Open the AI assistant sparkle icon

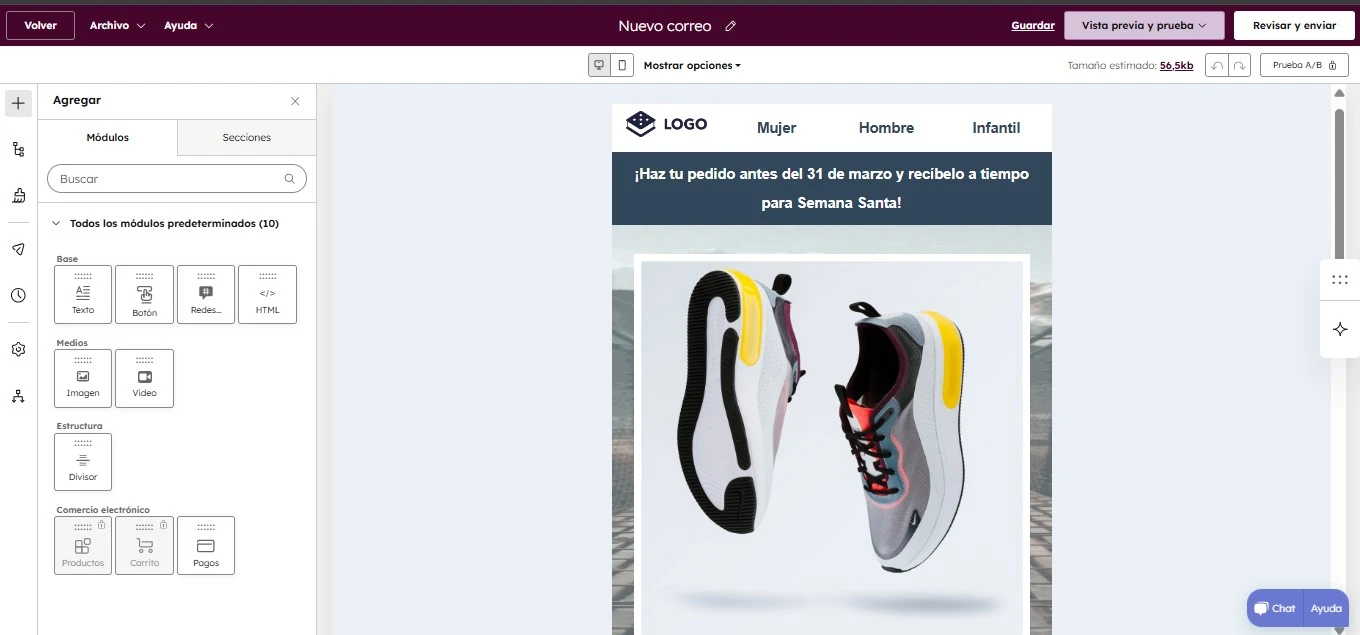(1339, 328)
